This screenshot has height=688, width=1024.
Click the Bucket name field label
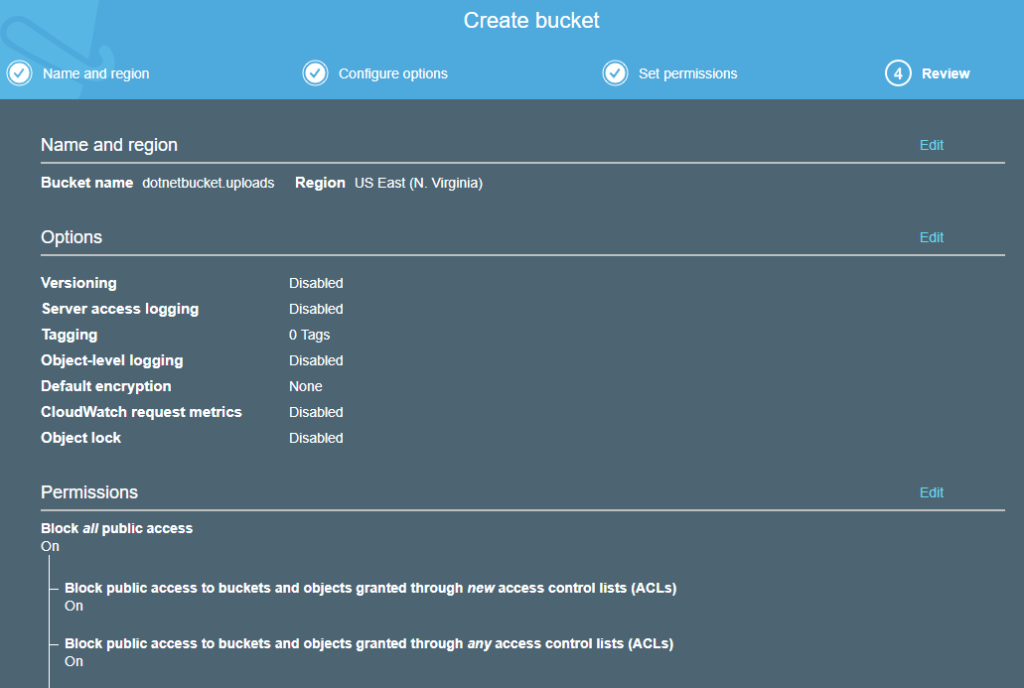point(87,183)
